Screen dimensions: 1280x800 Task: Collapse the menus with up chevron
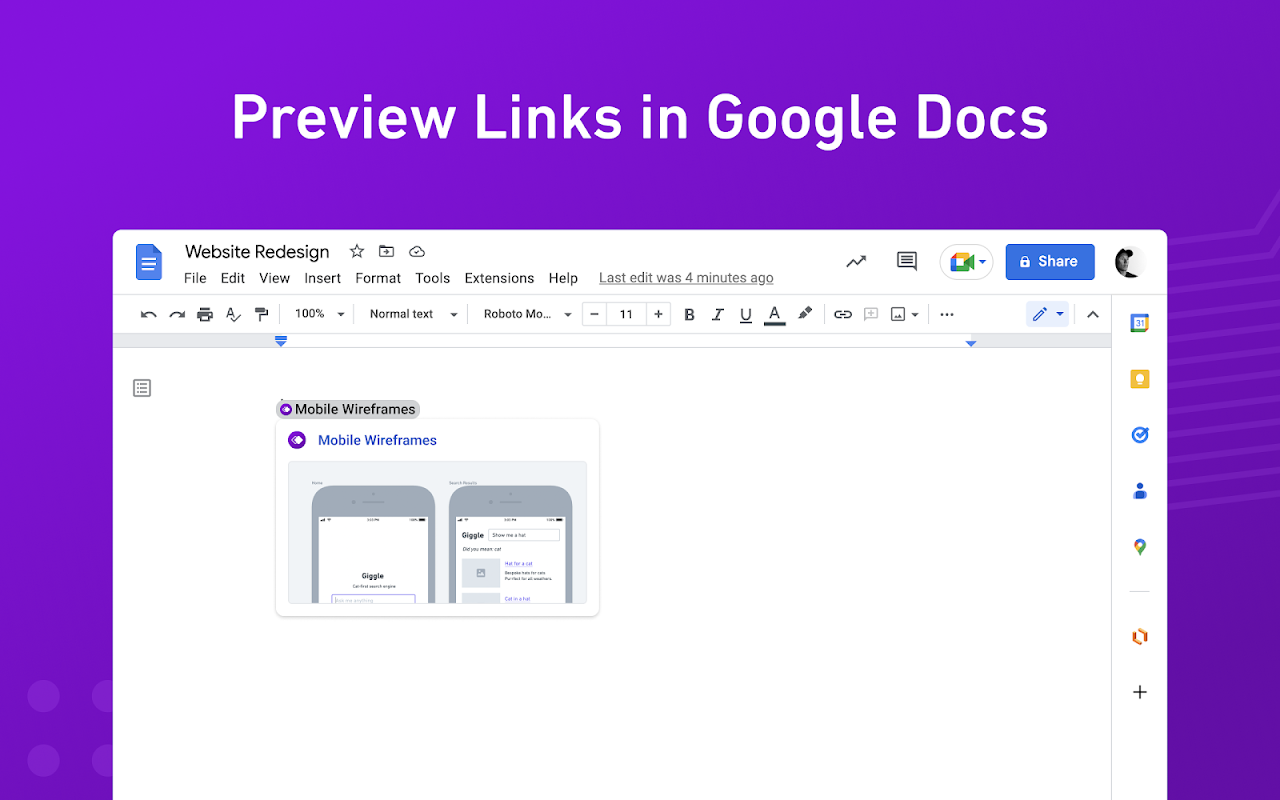[x=1093, y=314]
